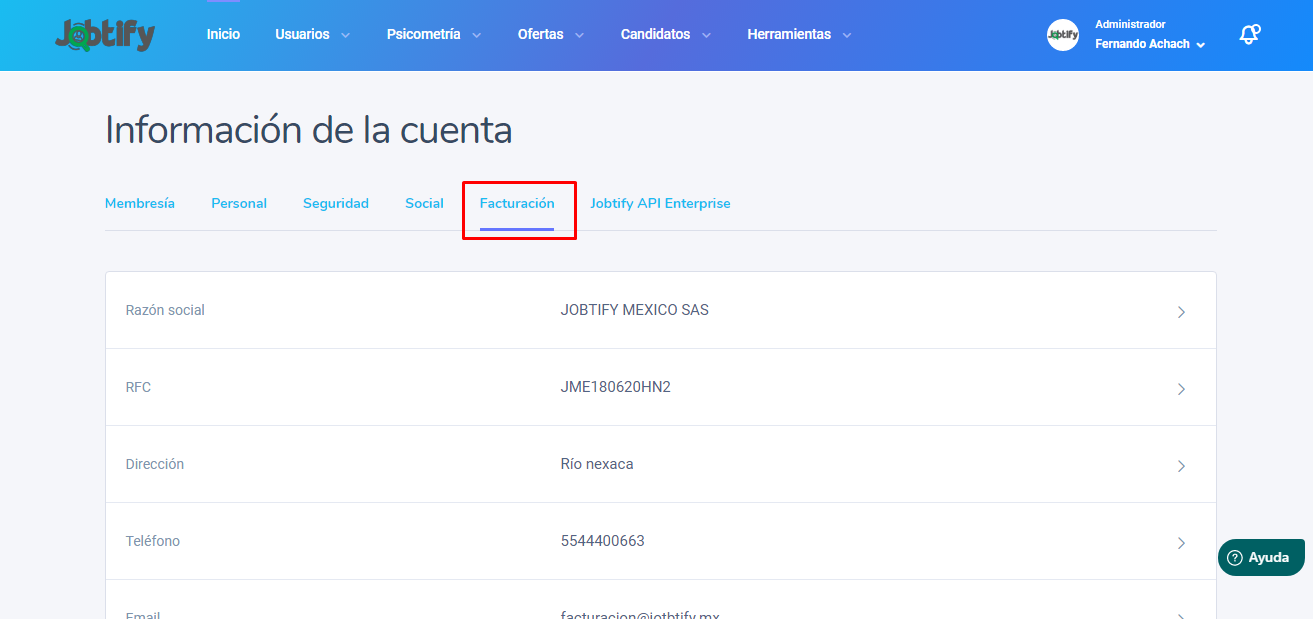
Task: Switch to the Jobtify API Enterprise tab
Action: (660, 203)
